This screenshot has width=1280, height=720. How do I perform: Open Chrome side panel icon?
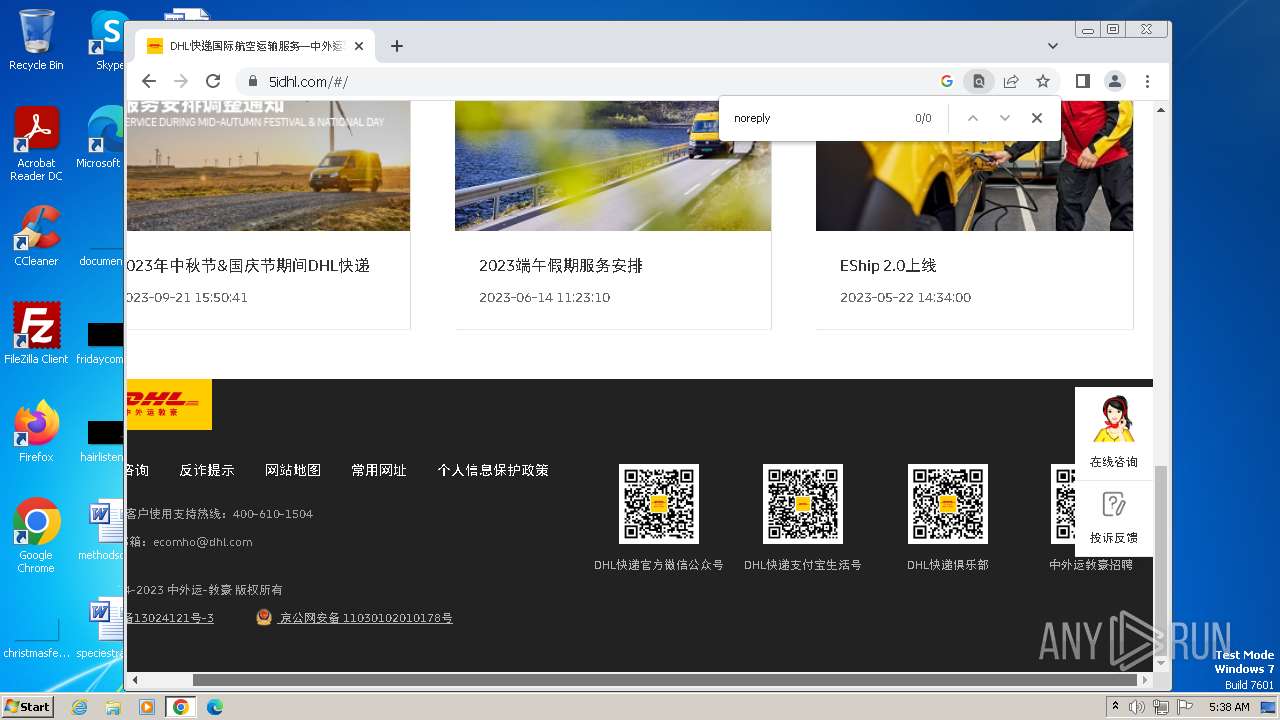pos(1083,82)
